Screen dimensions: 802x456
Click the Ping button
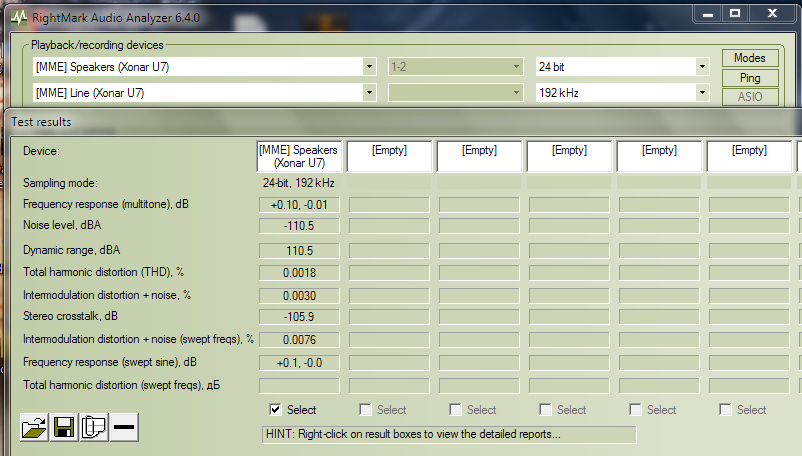coord(750,78)
